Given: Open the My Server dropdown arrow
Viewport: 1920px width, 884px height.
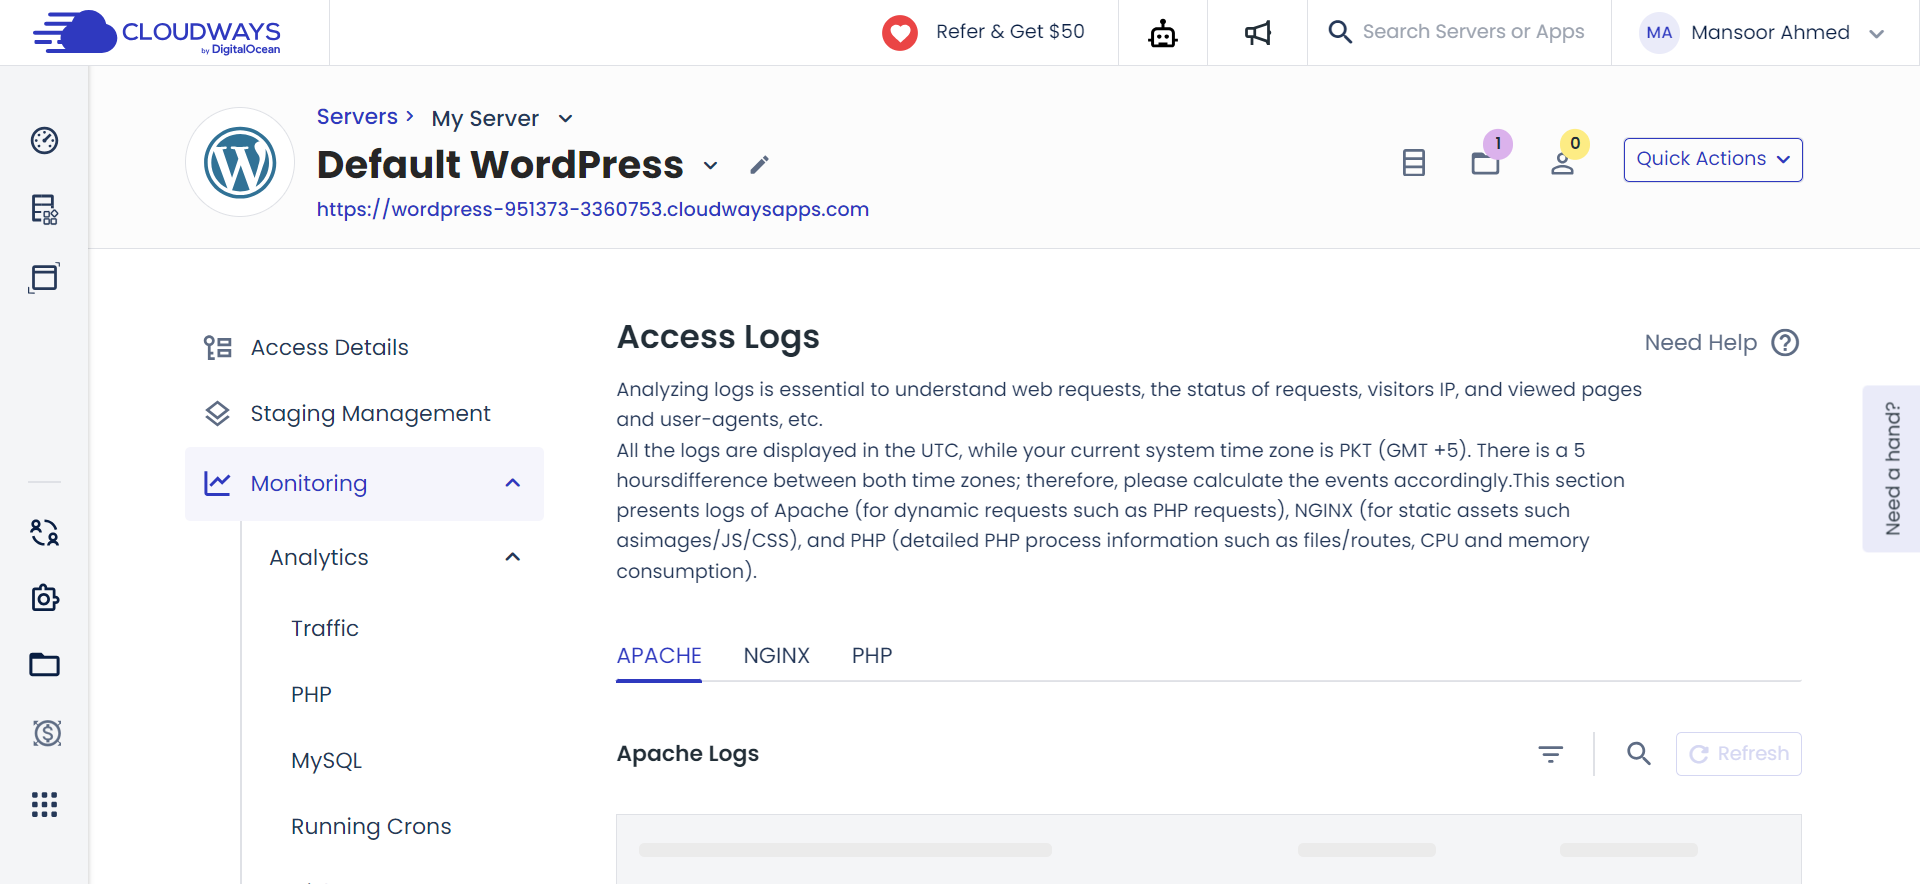Looking at the screenshot, I should click(x=565, y=119).
